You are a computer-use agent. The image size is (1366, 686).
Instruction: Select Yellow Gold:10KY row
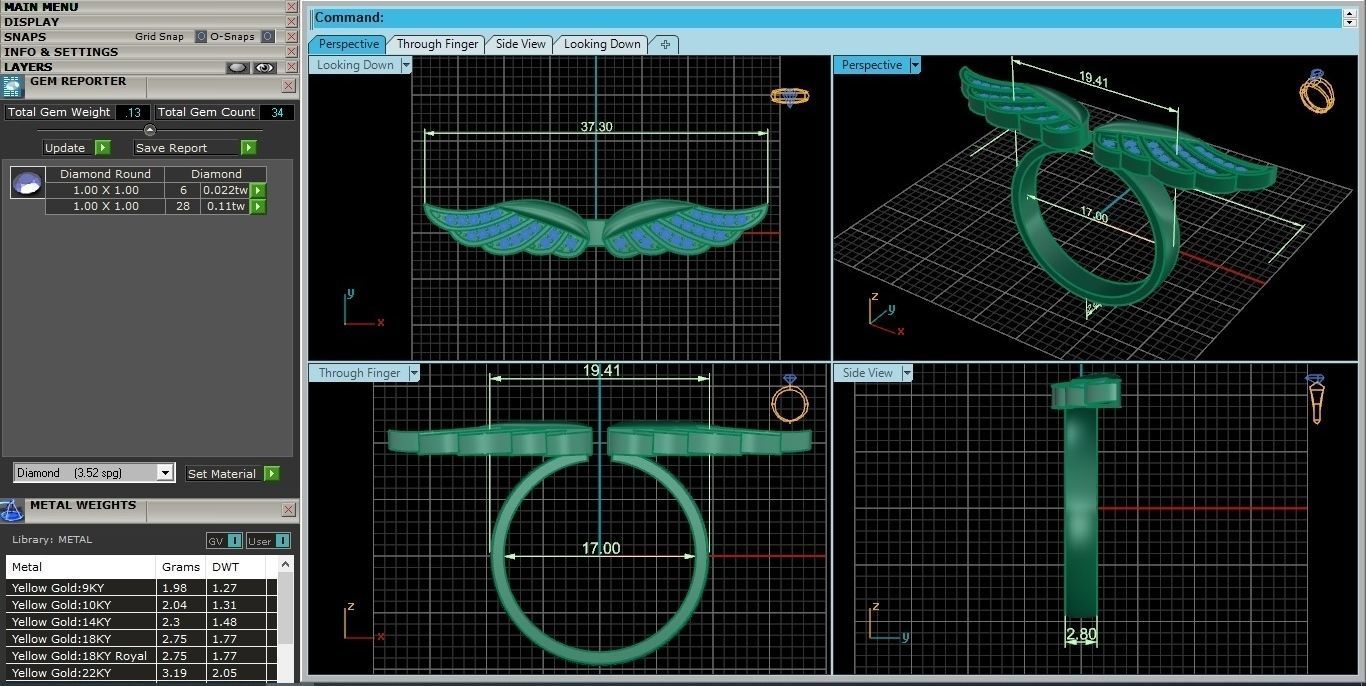[x=141, y=605]
